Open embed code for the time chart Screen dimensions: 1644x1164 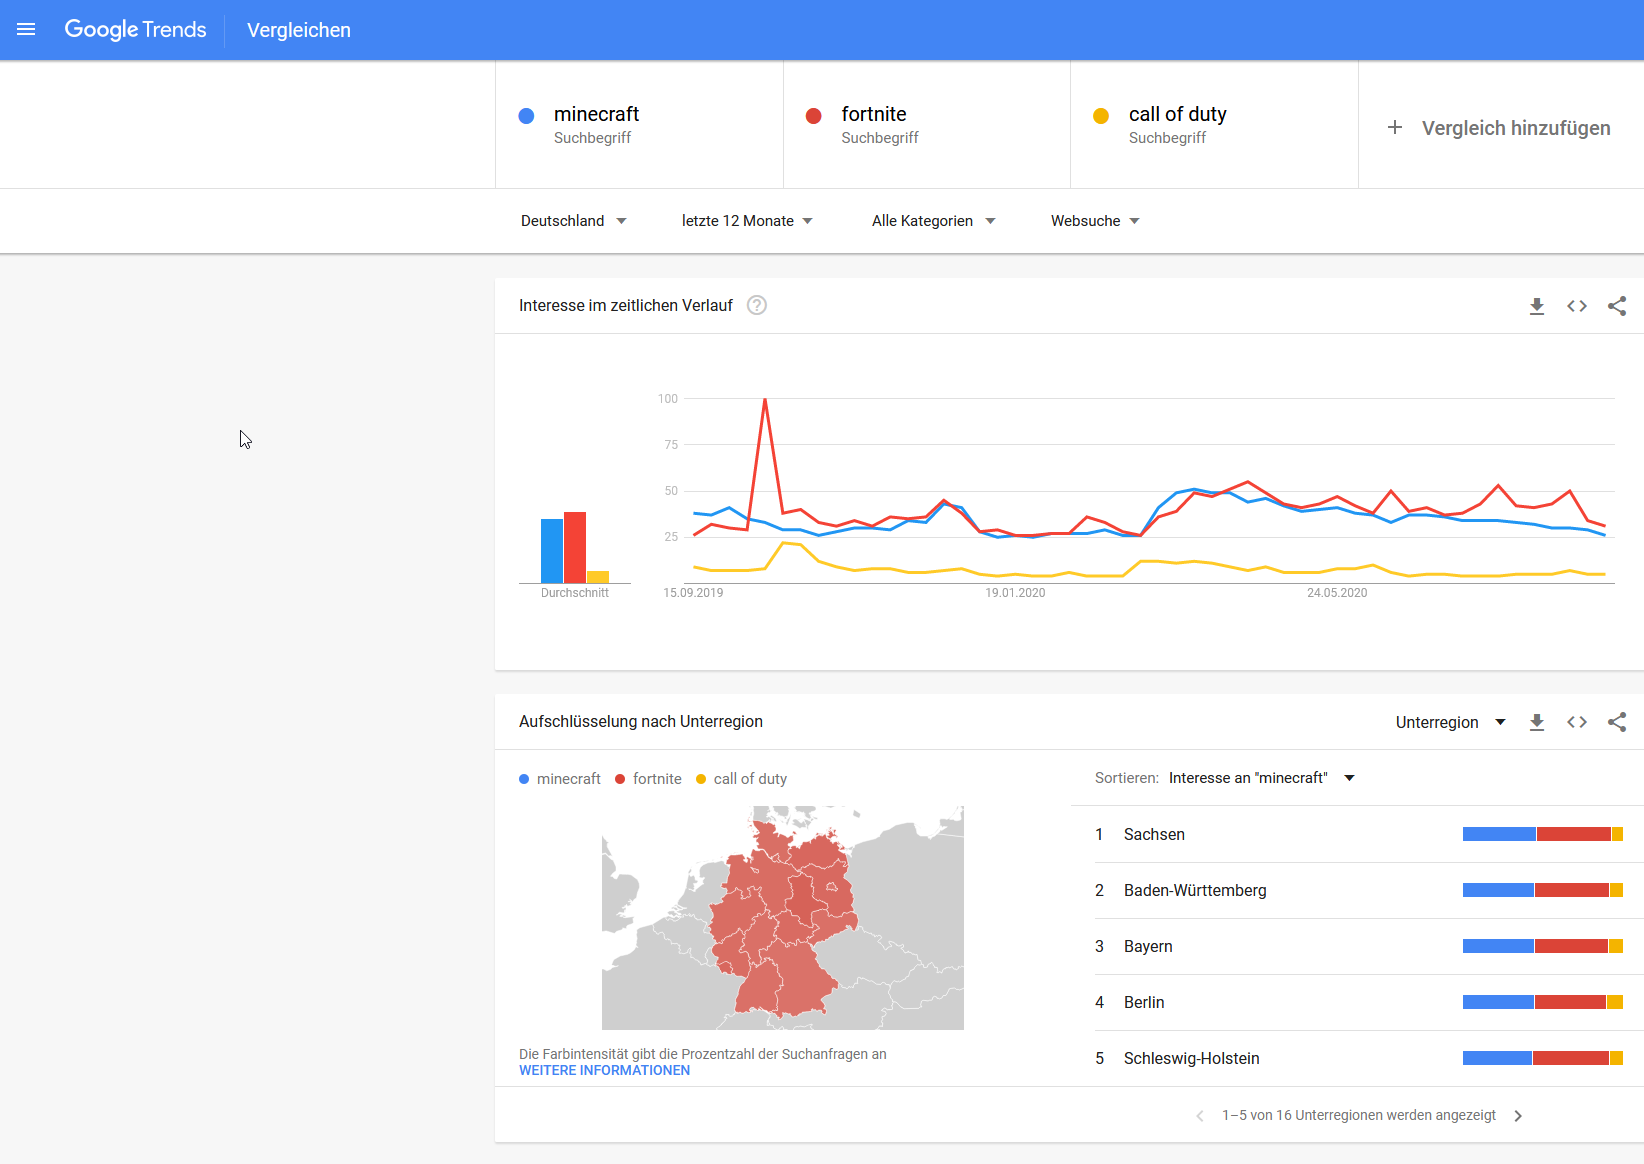click(x=1577, y=306)
